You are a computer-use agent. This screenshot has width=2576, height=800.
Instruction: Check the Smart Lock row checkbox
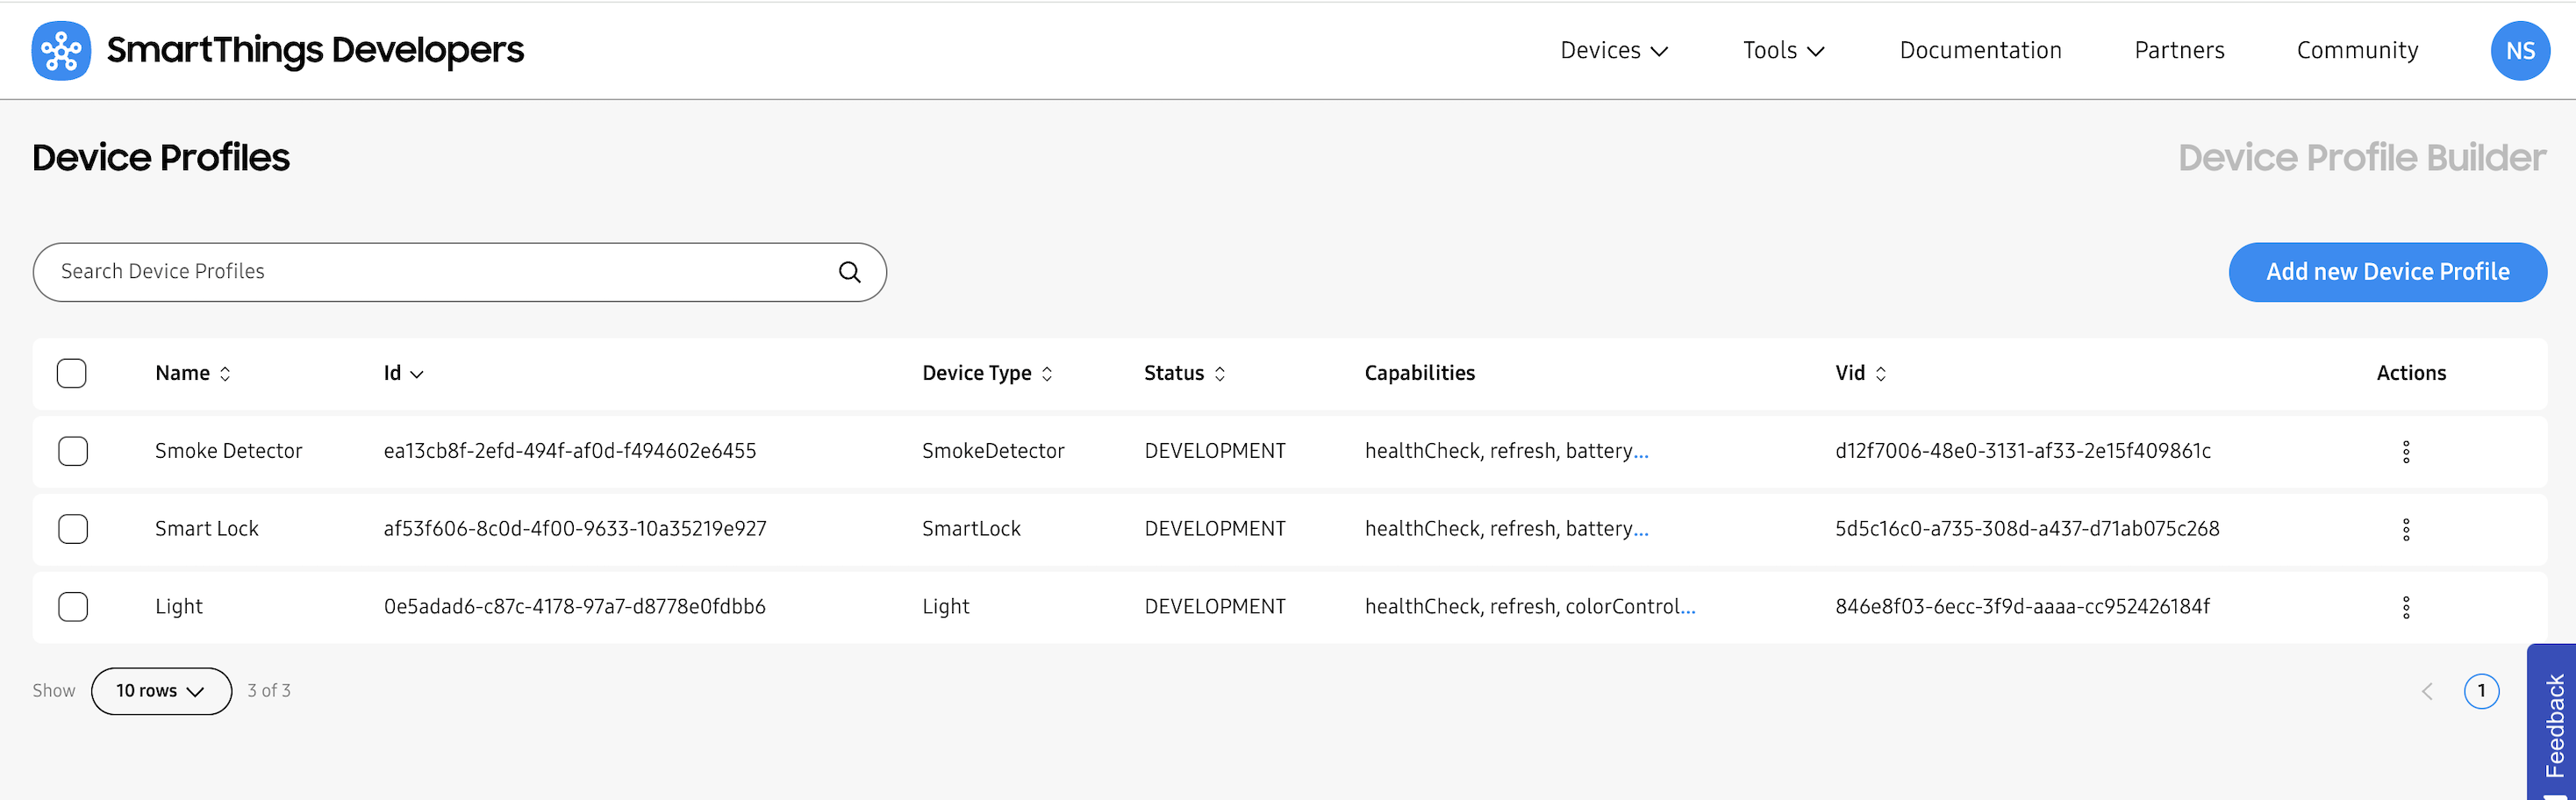click(72, 529)
